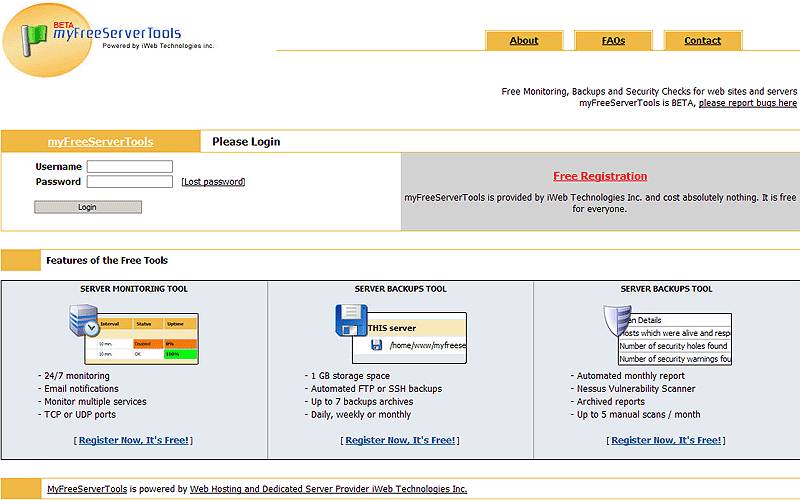800x500 pixels.
Task: Focus the Password input field
Action: click(130, 182)
